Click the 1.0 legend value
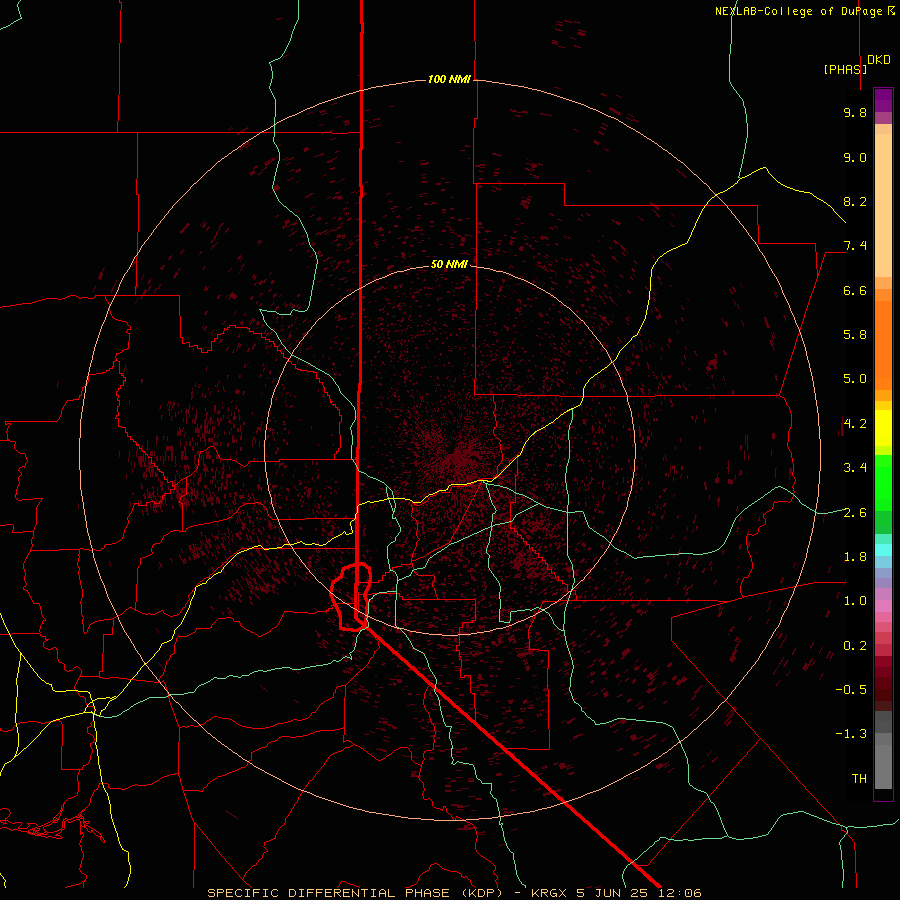The height and width of the screenshot is (900, 900). point(855,601)
